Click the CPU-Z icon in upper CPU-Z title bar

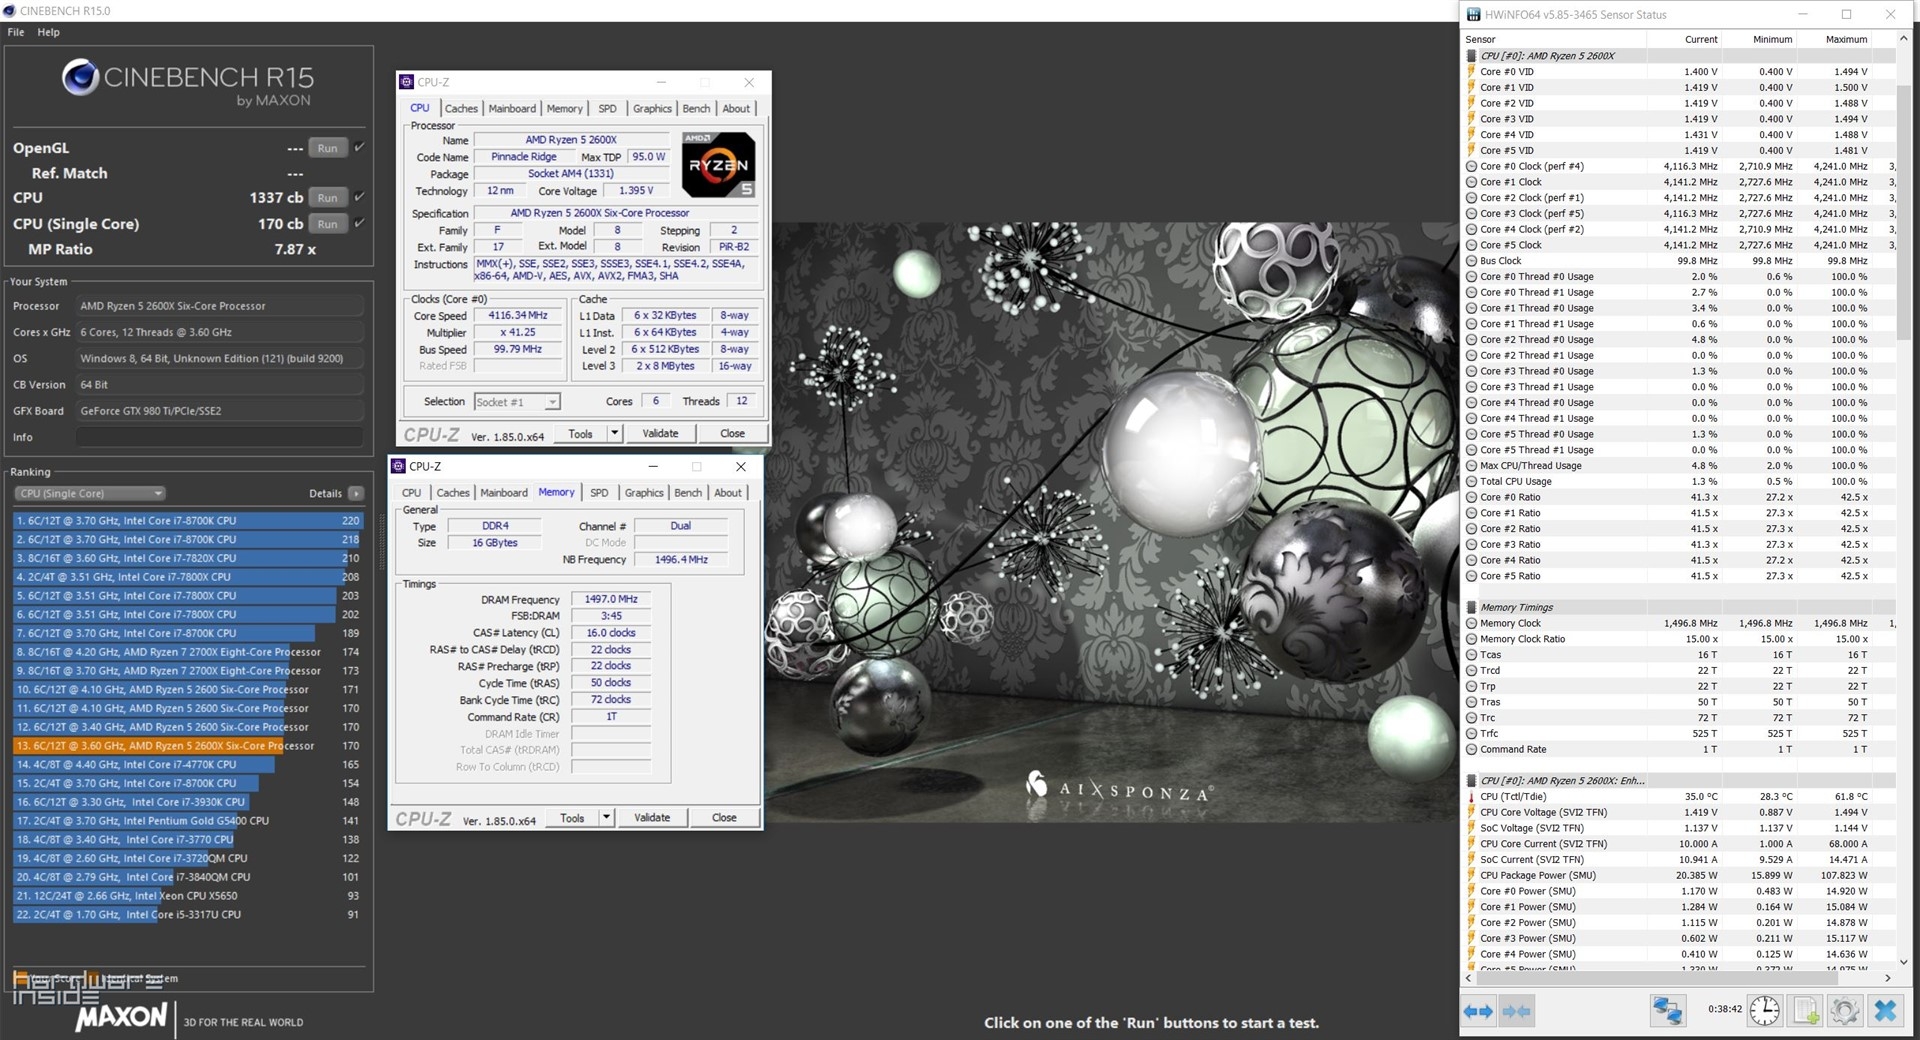coord(406,82)
